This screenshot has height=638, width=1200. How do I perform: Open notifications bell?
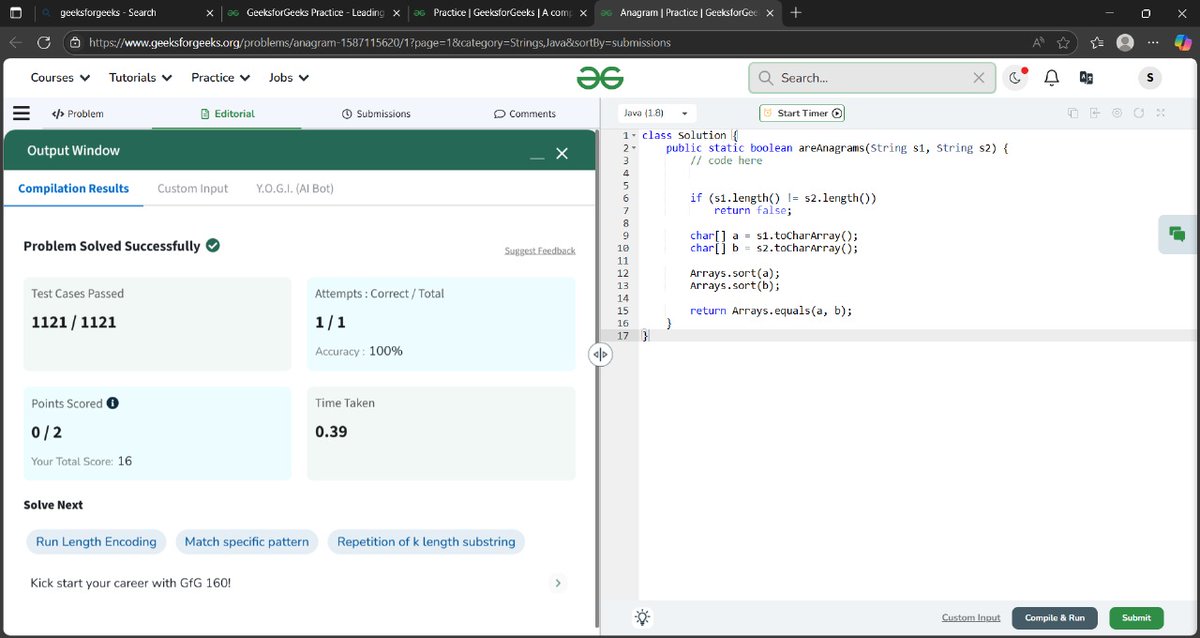coord(1052,78)
